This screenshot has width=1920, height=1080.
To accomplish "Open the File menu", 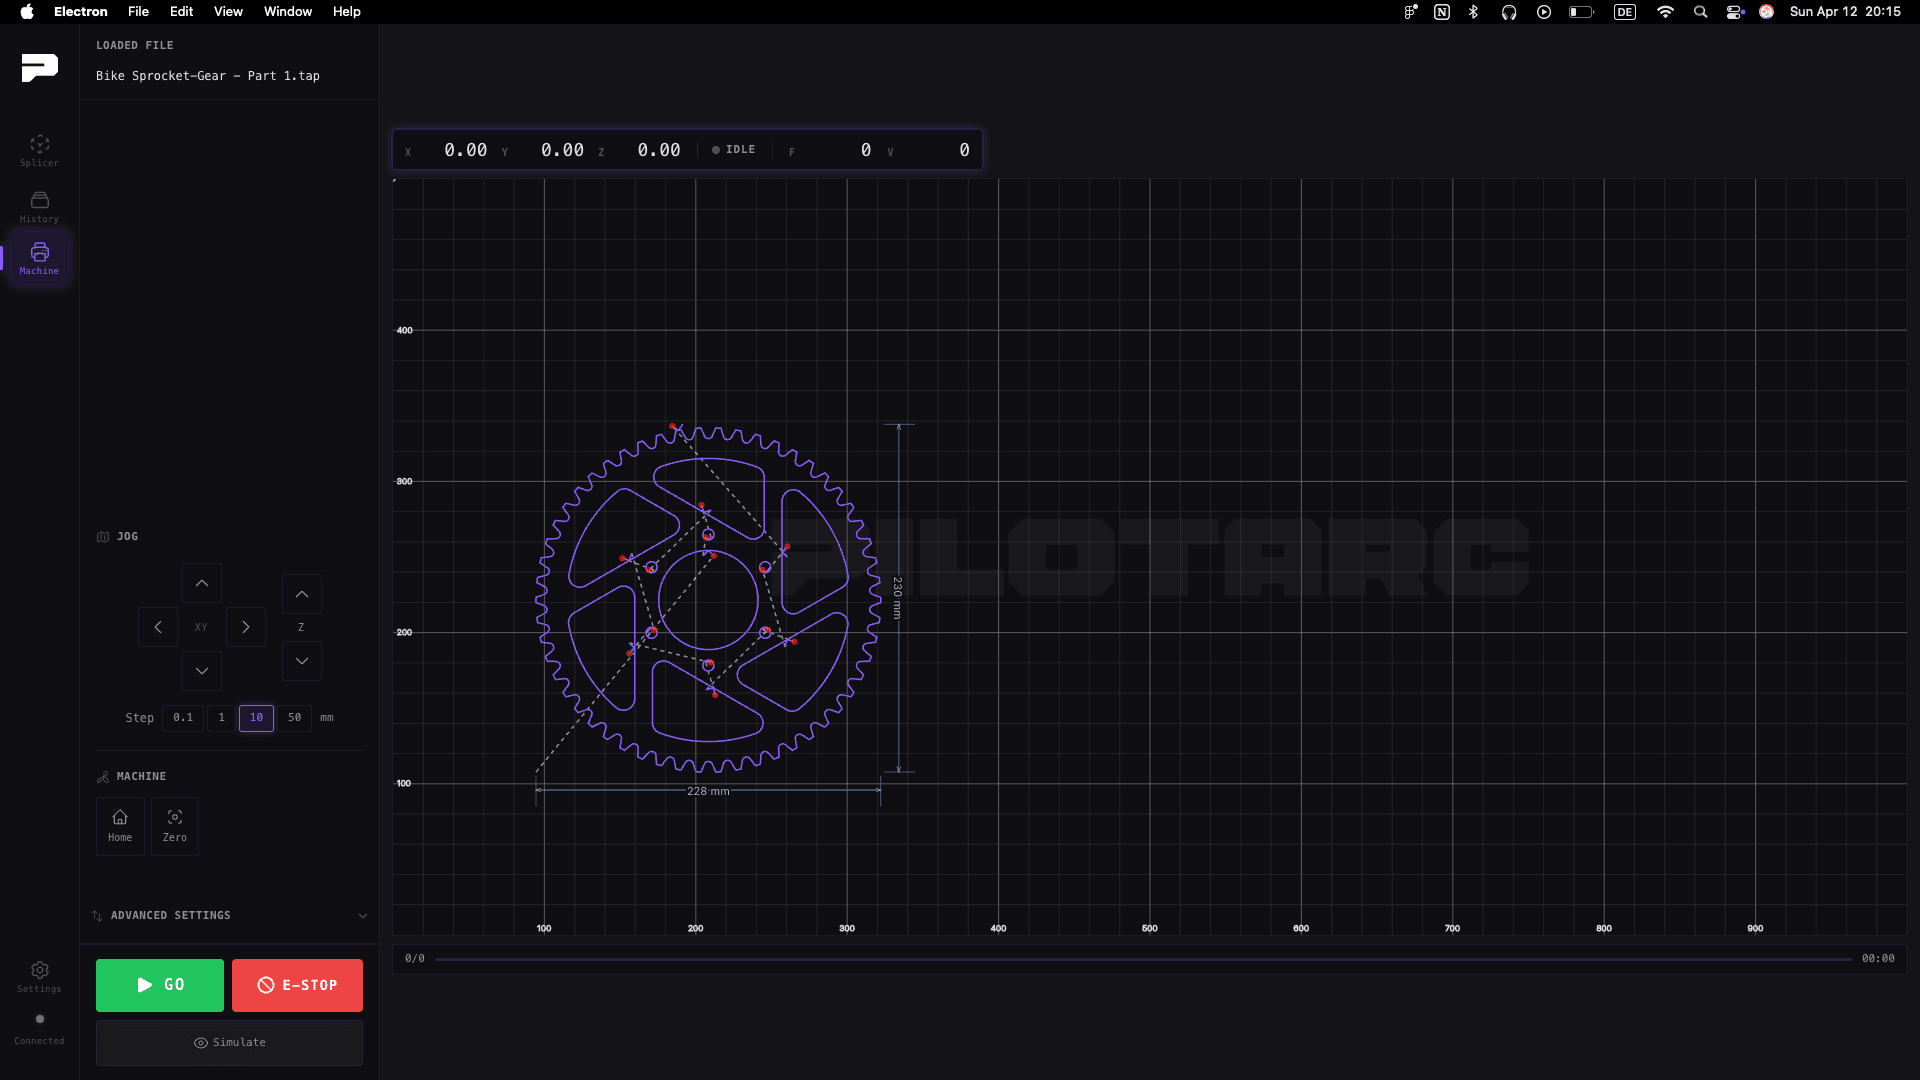I will 139,12.
